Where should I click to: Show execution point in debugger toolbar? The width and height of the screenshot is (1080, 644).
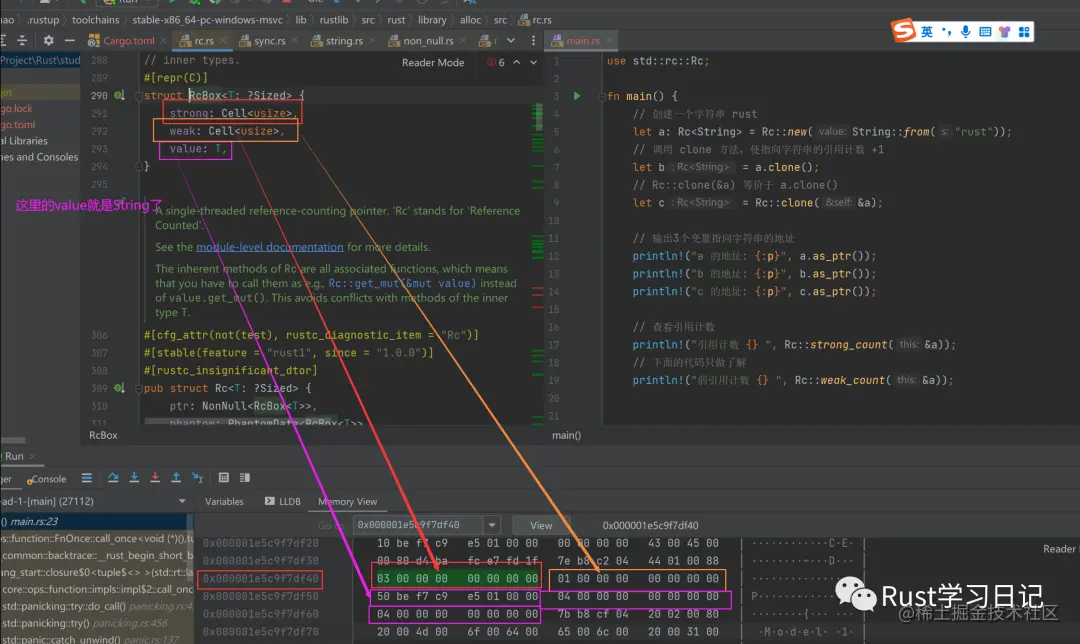(87, 477)
